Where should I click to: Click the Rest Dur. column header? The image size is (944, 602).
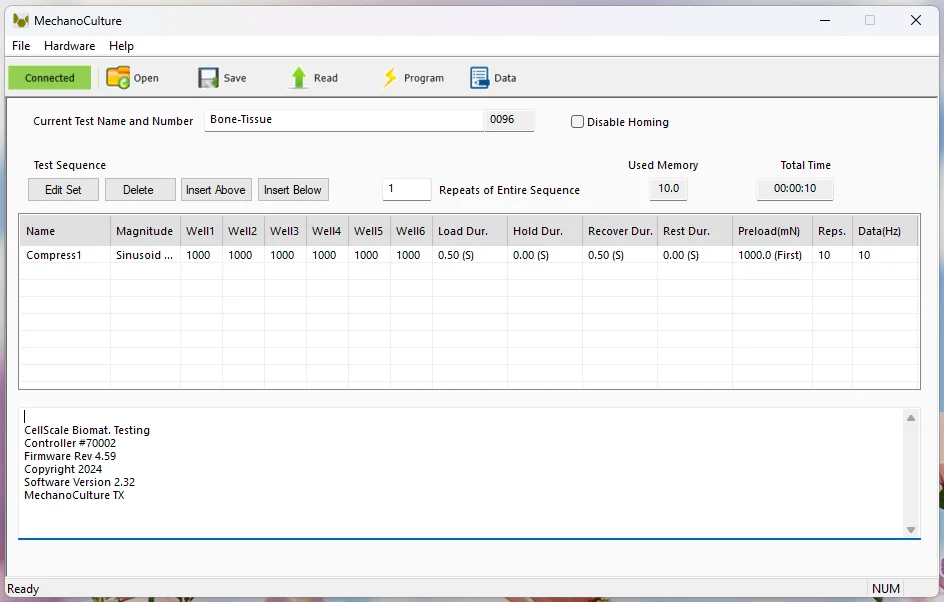pos(695,231)
